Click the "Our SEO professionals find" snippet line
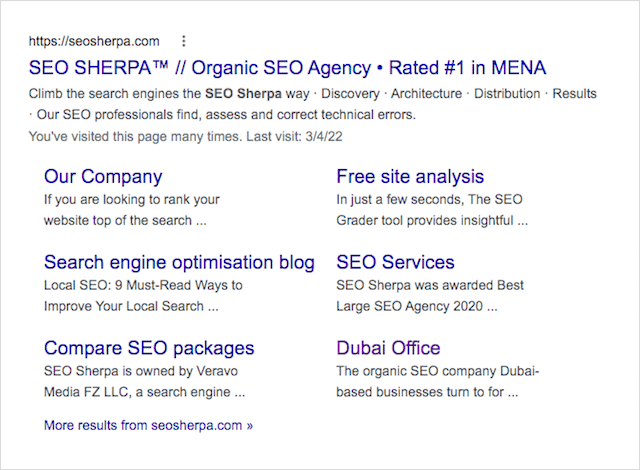The width and height of the screenshot is (640, 470). pyautogui.click(x=225, y=114)
